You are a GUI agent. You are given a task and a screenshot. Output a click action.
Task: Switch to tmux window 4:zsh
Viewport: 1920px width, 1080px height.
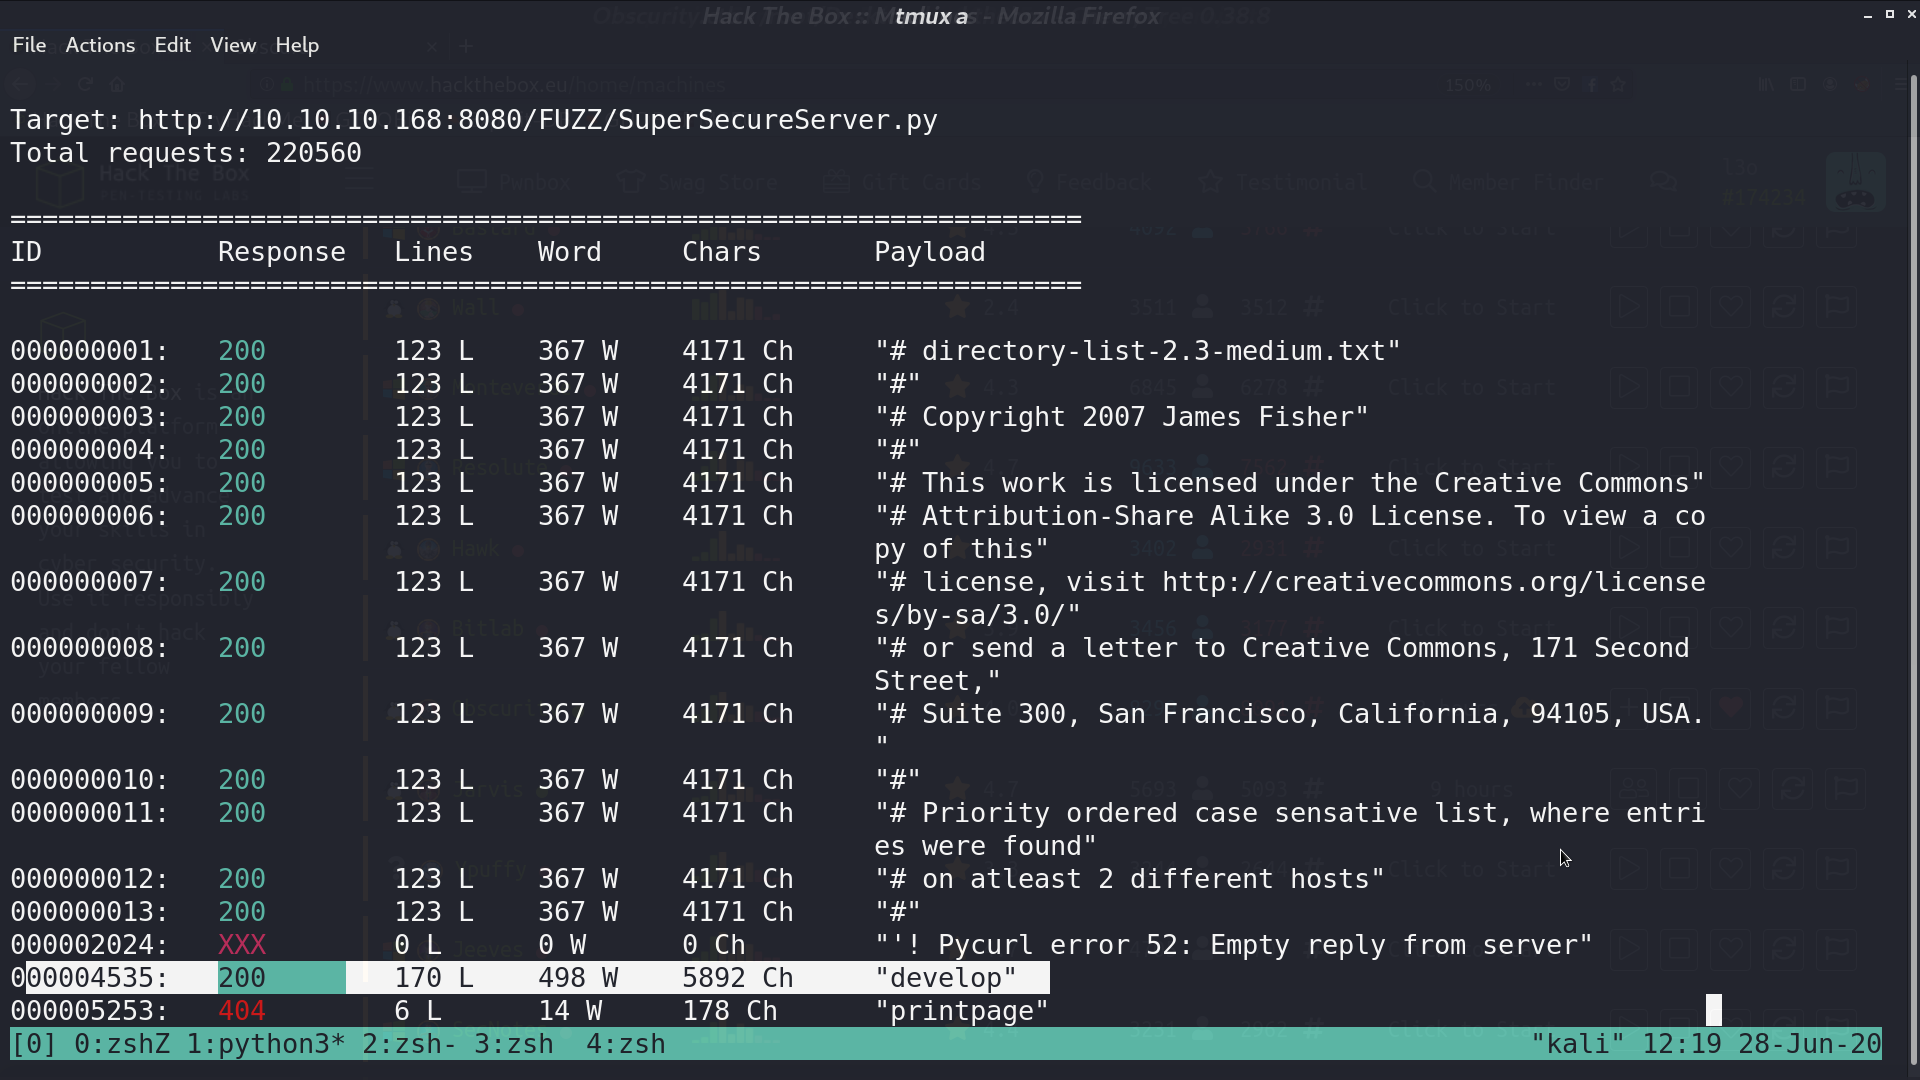(x=626, y=1044)
